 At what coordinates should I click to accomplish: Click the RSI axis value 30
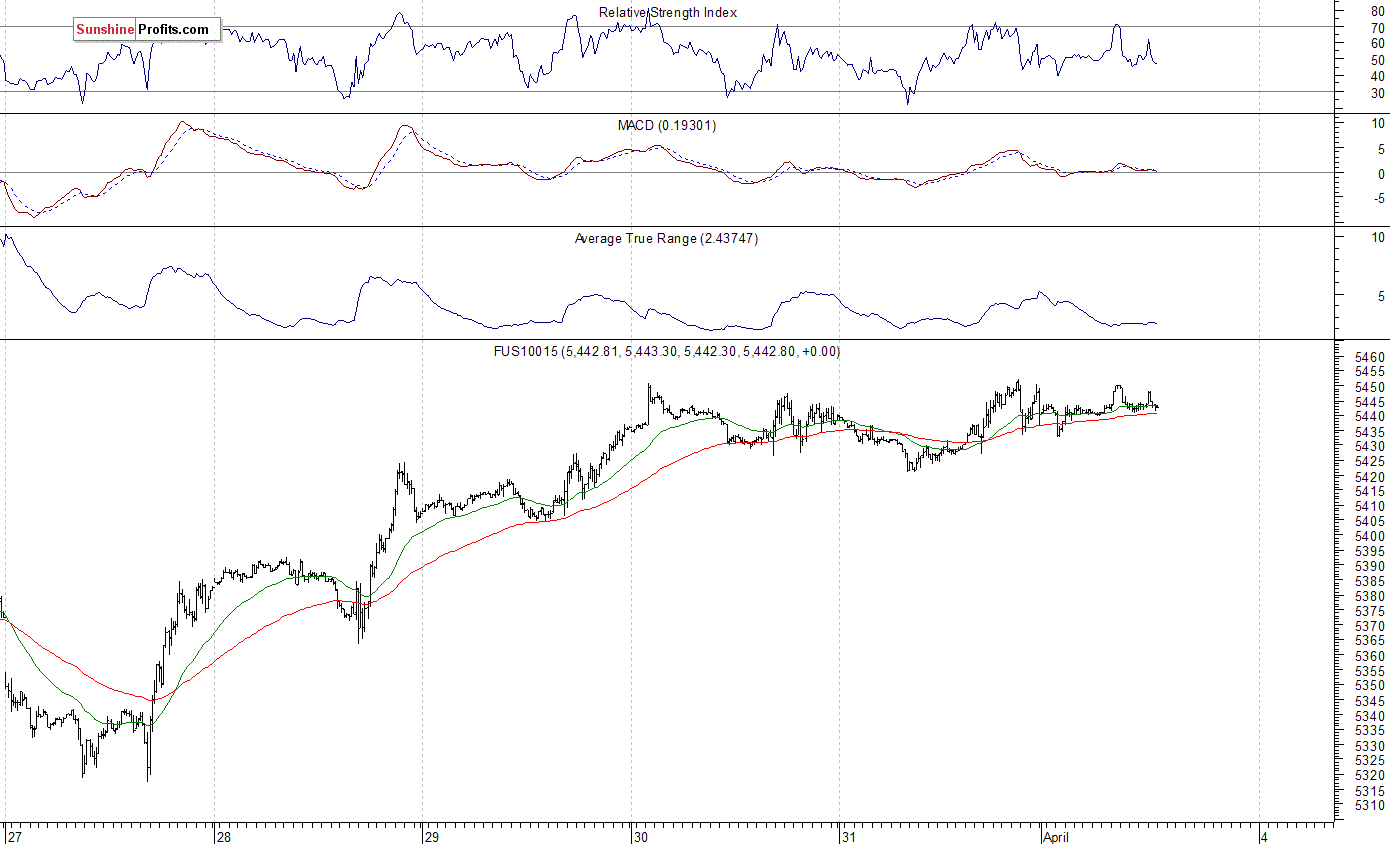click(x=1378, y=93)
